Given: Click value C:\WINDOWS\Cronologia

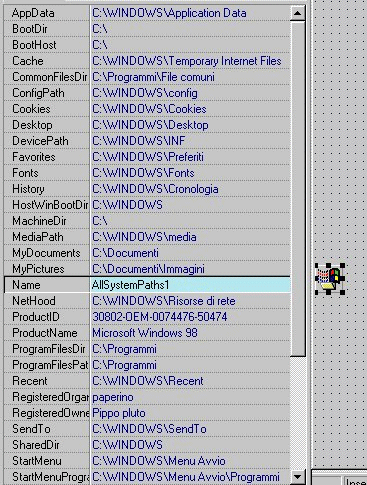Looking at the screenshot, I should coord(155,189).
